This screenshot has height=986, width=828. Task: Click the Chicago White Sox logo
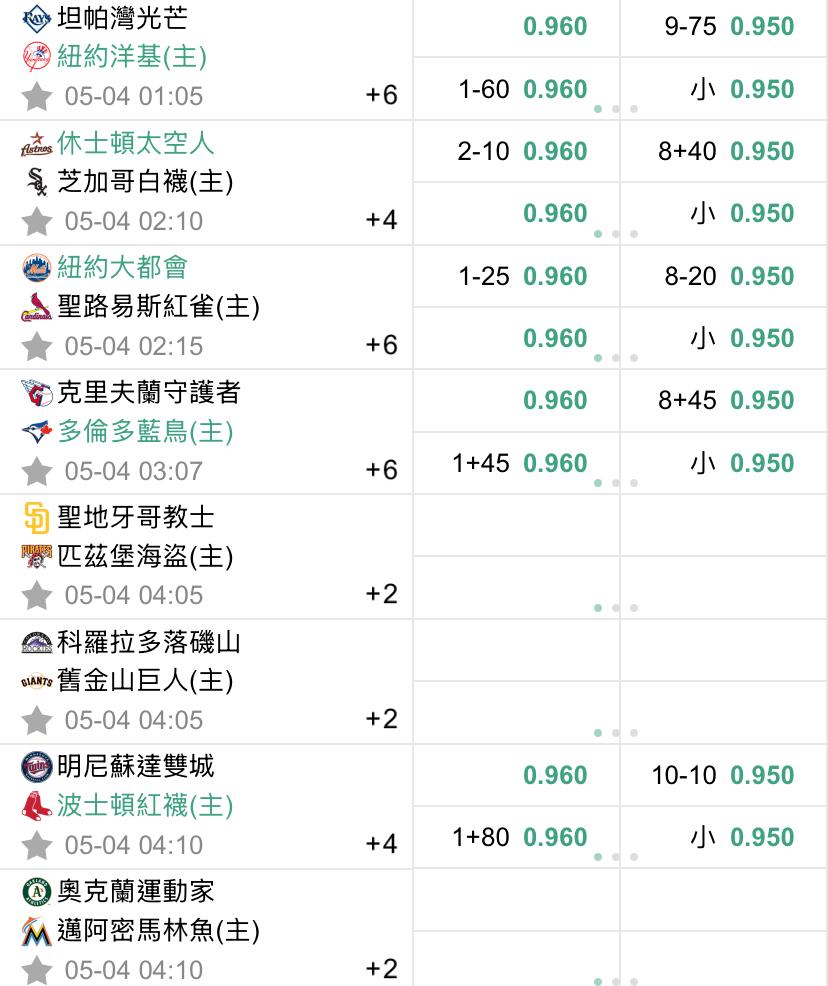36,182
